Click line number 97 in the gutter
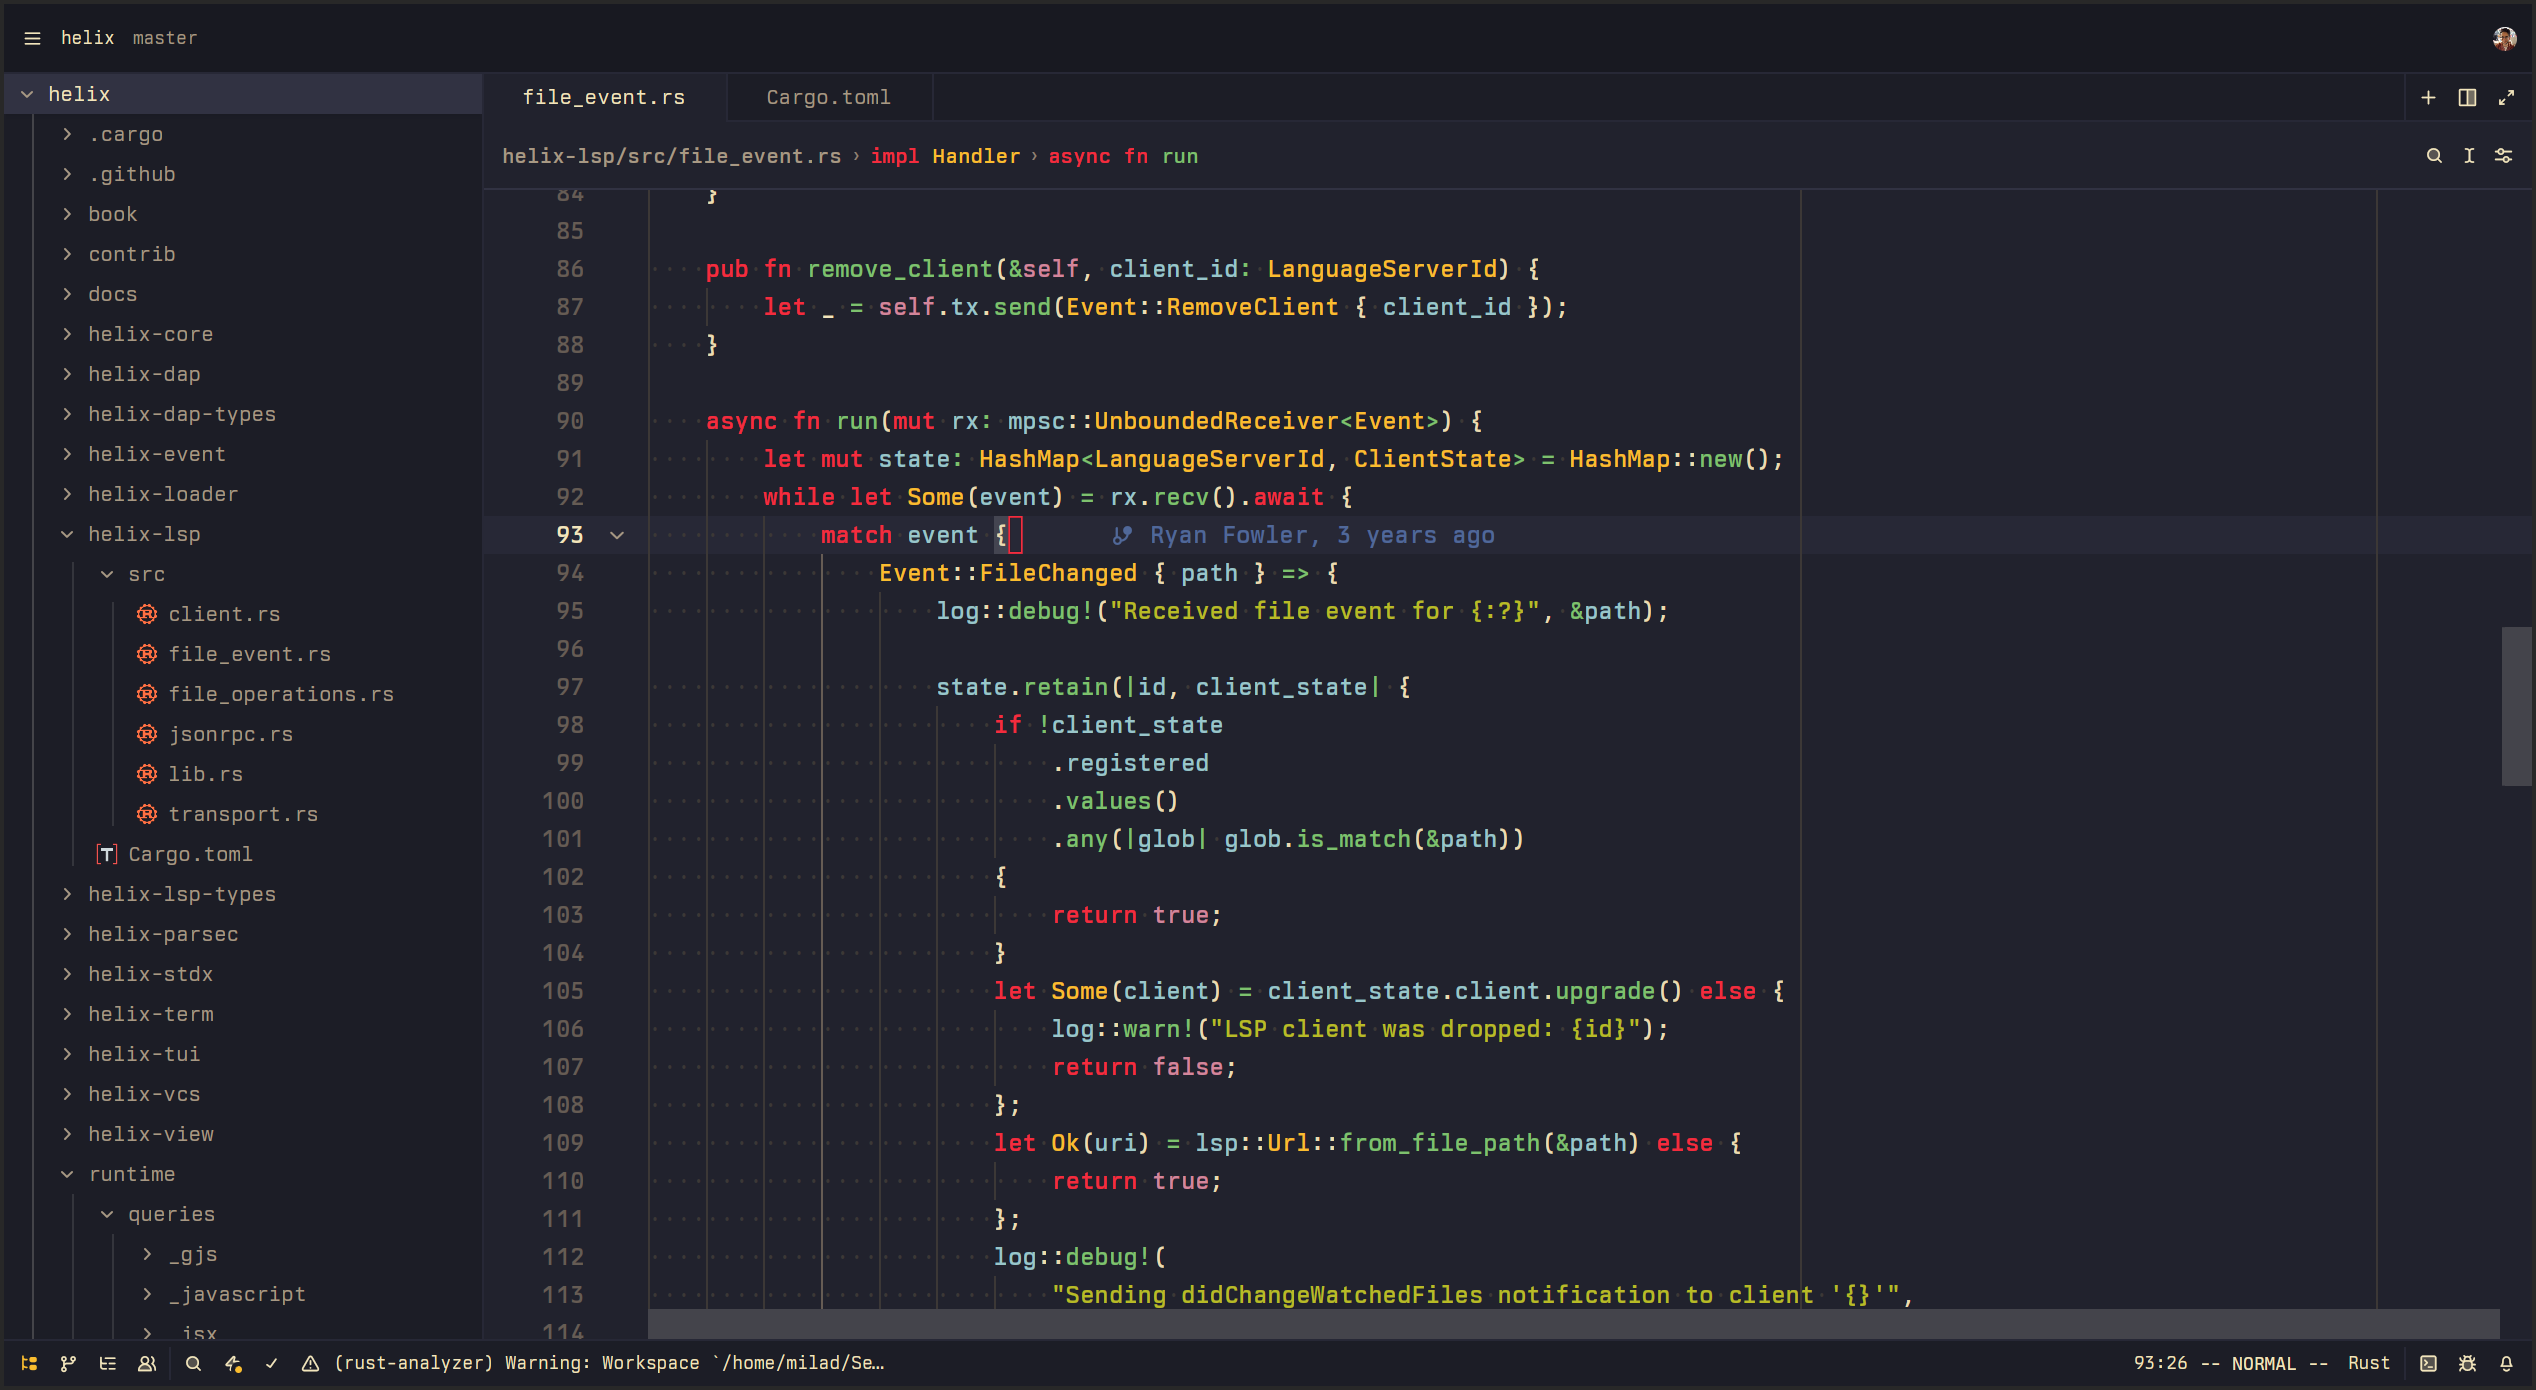 coord(570,687)
